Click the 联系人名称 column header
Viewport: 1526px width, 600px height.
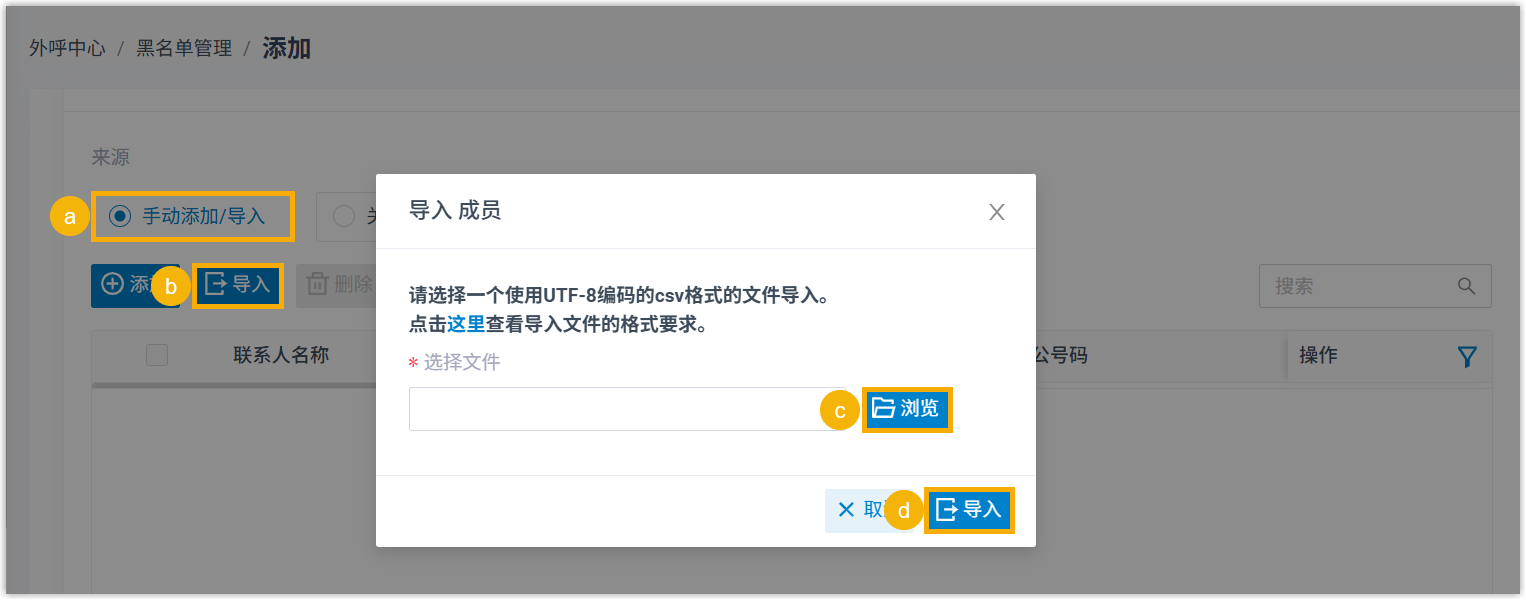[x=281, y=355]
